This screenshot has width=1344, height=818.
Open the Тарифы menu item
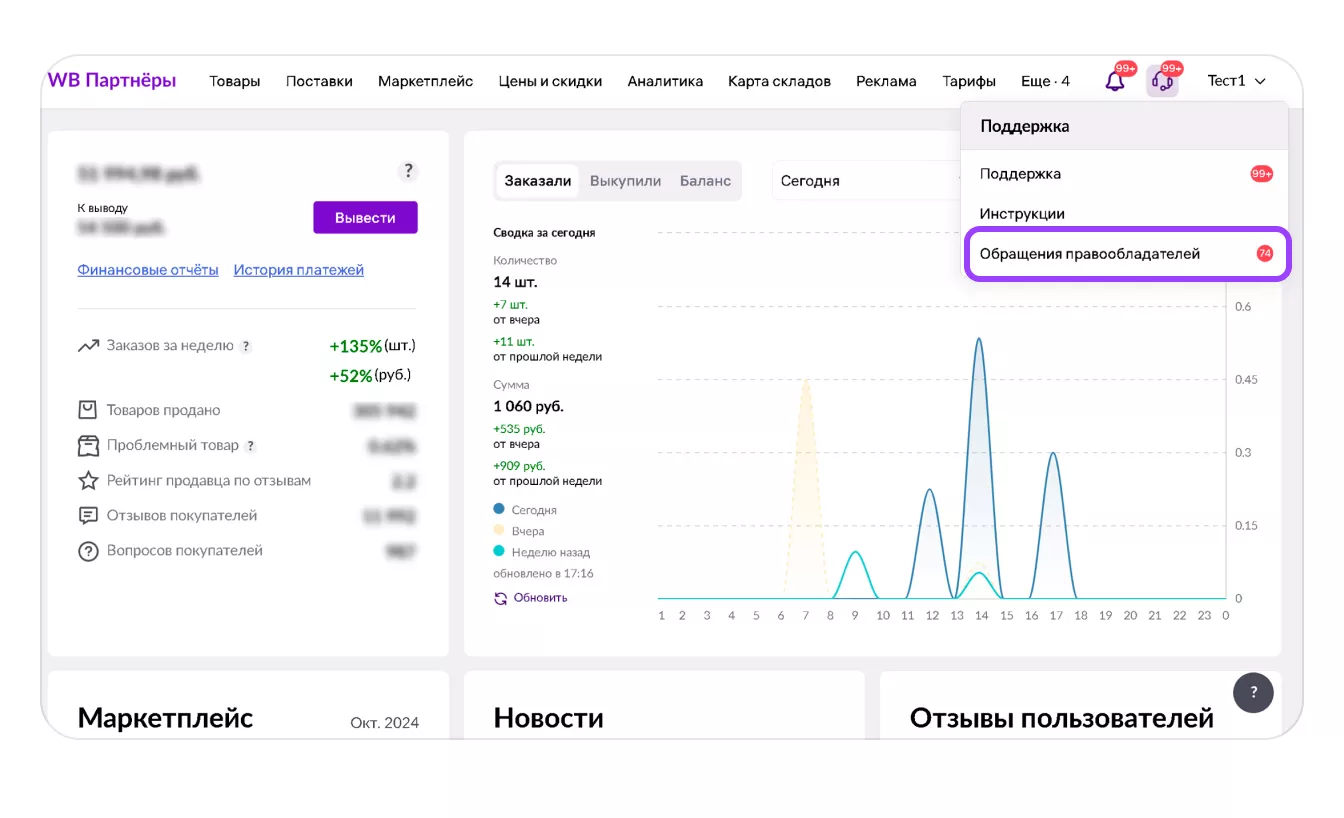[x=969, y=81]
